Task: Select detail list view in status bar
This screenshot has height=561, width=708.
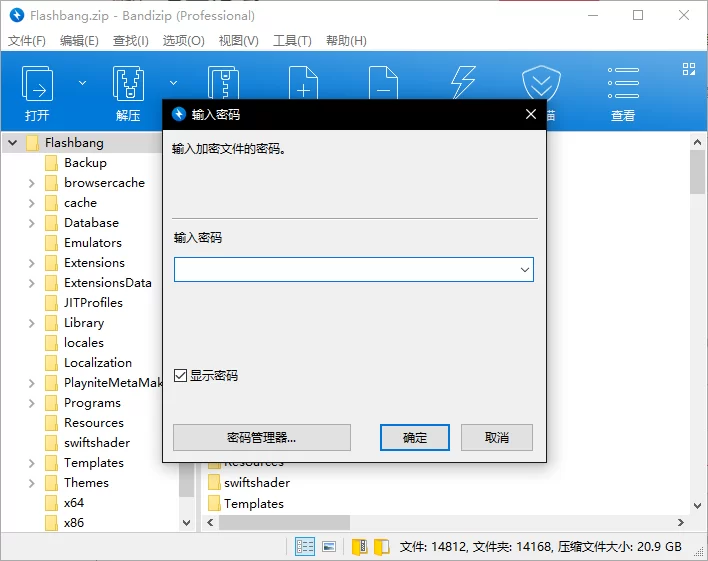Action: pyautogui.click(x=305, y=547)
